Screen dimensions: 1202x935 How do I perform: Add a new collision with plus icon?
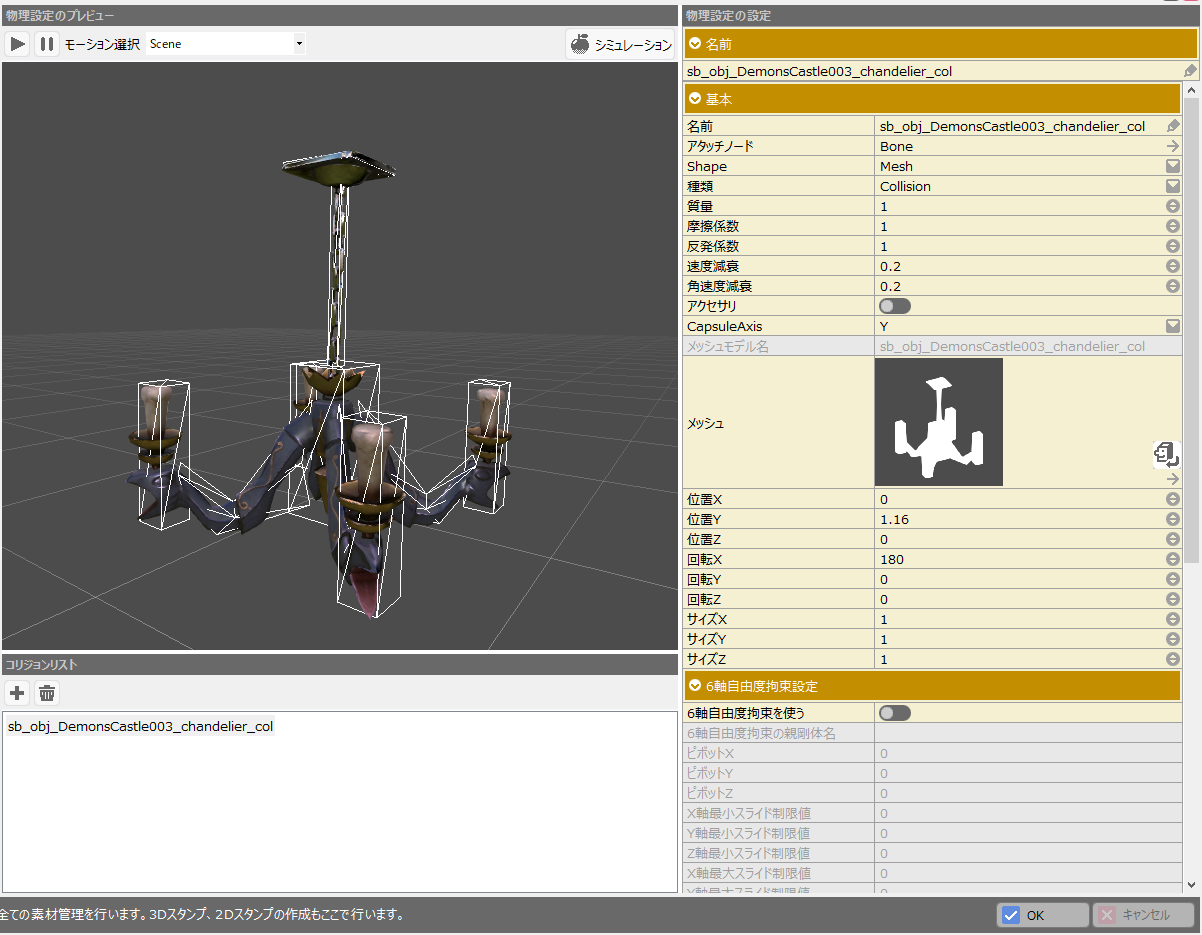pos(17,693)
